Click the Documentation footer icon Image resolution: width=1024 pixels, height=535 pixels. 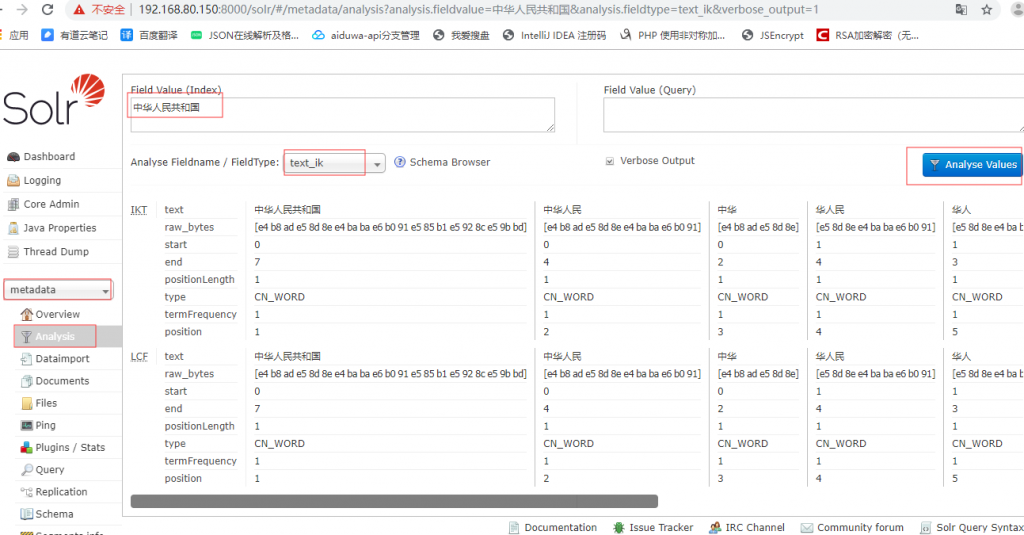point(514,528)
